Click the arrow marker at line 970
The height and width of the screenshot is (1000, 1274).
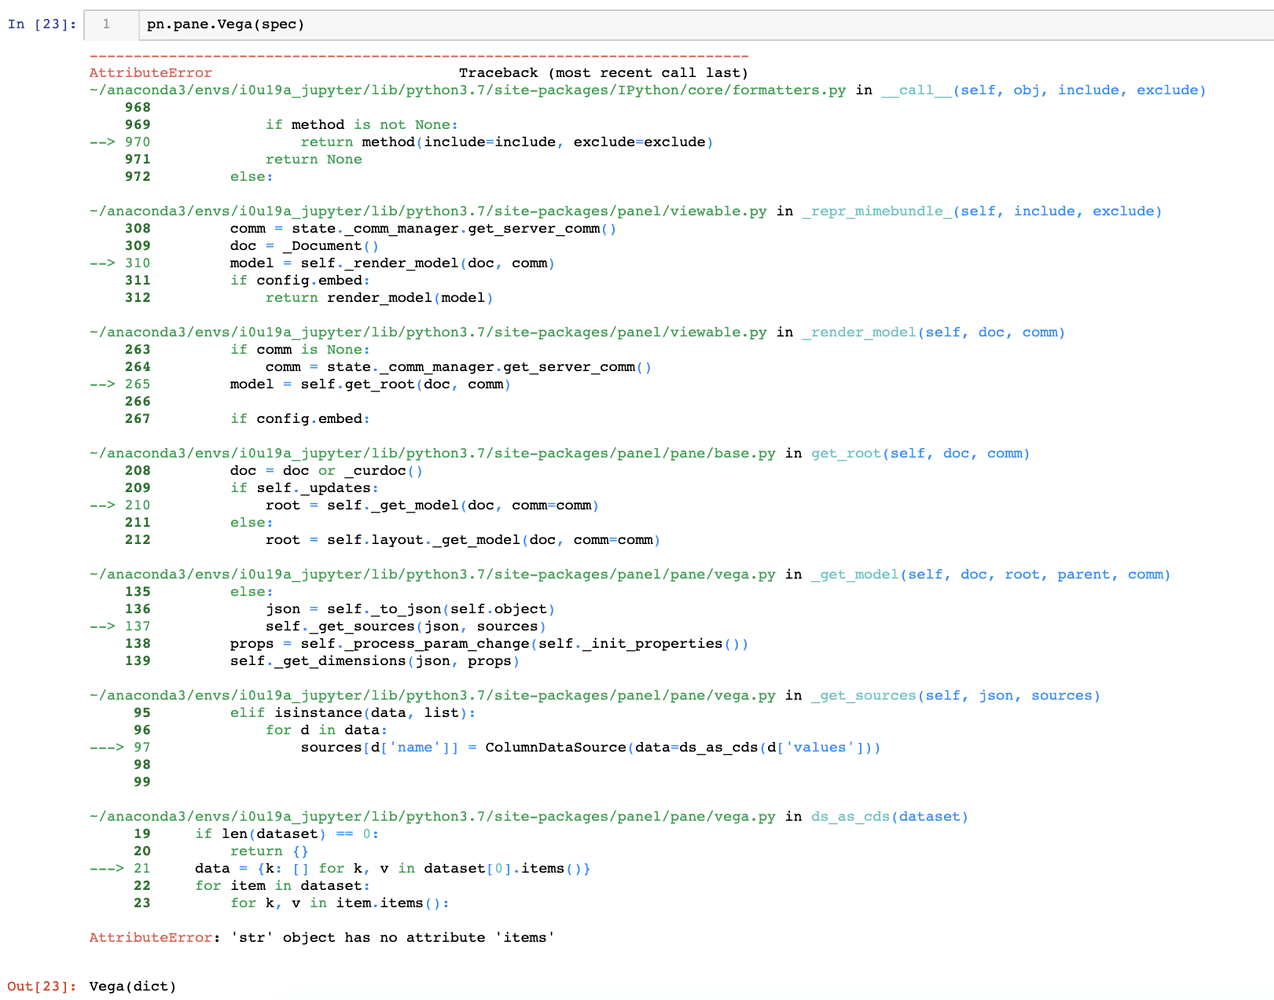pos(102,142)
